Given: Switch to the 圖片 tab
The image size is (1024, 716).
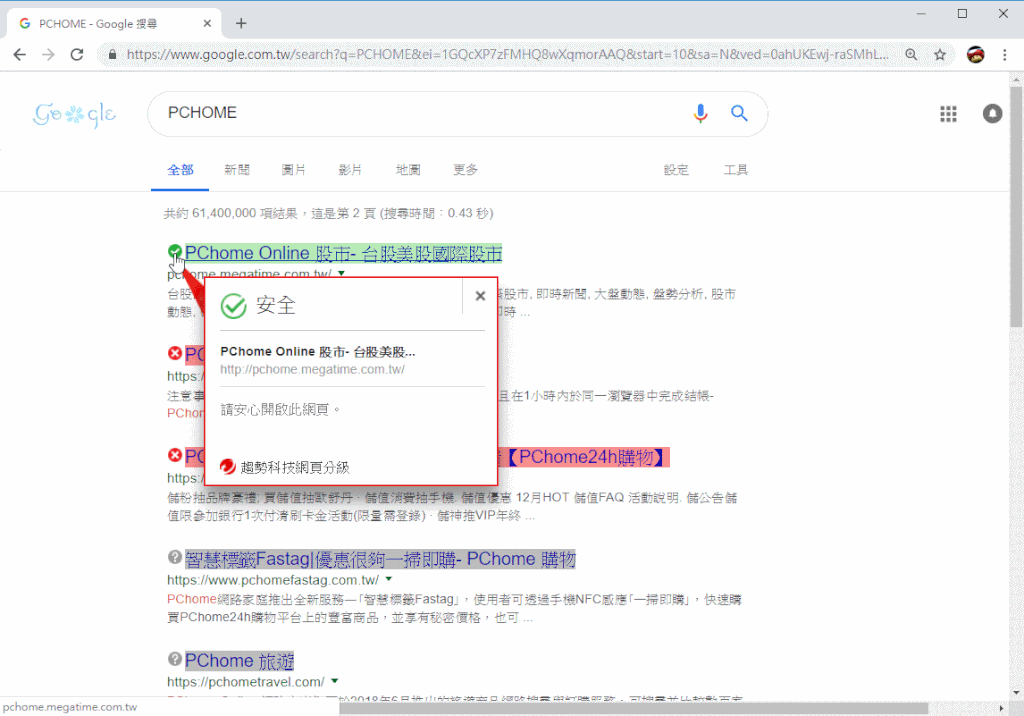Looking at the screenshot, I should pyautogui.click(x=293, y=170).
